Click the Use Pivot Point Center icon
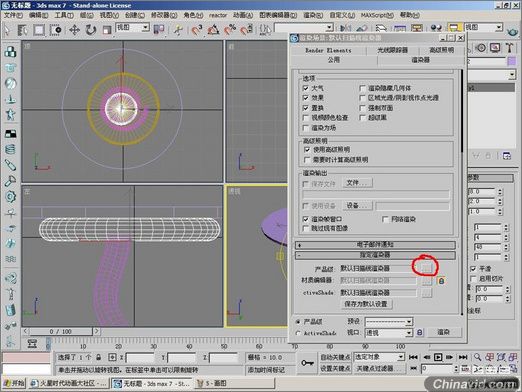This screenshot has width=522, height=392. pos(159,30)
